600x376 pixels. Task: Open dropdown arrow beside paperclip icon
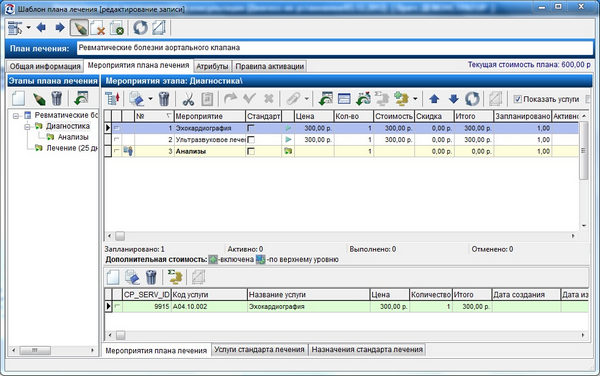(x=307, y=99)
